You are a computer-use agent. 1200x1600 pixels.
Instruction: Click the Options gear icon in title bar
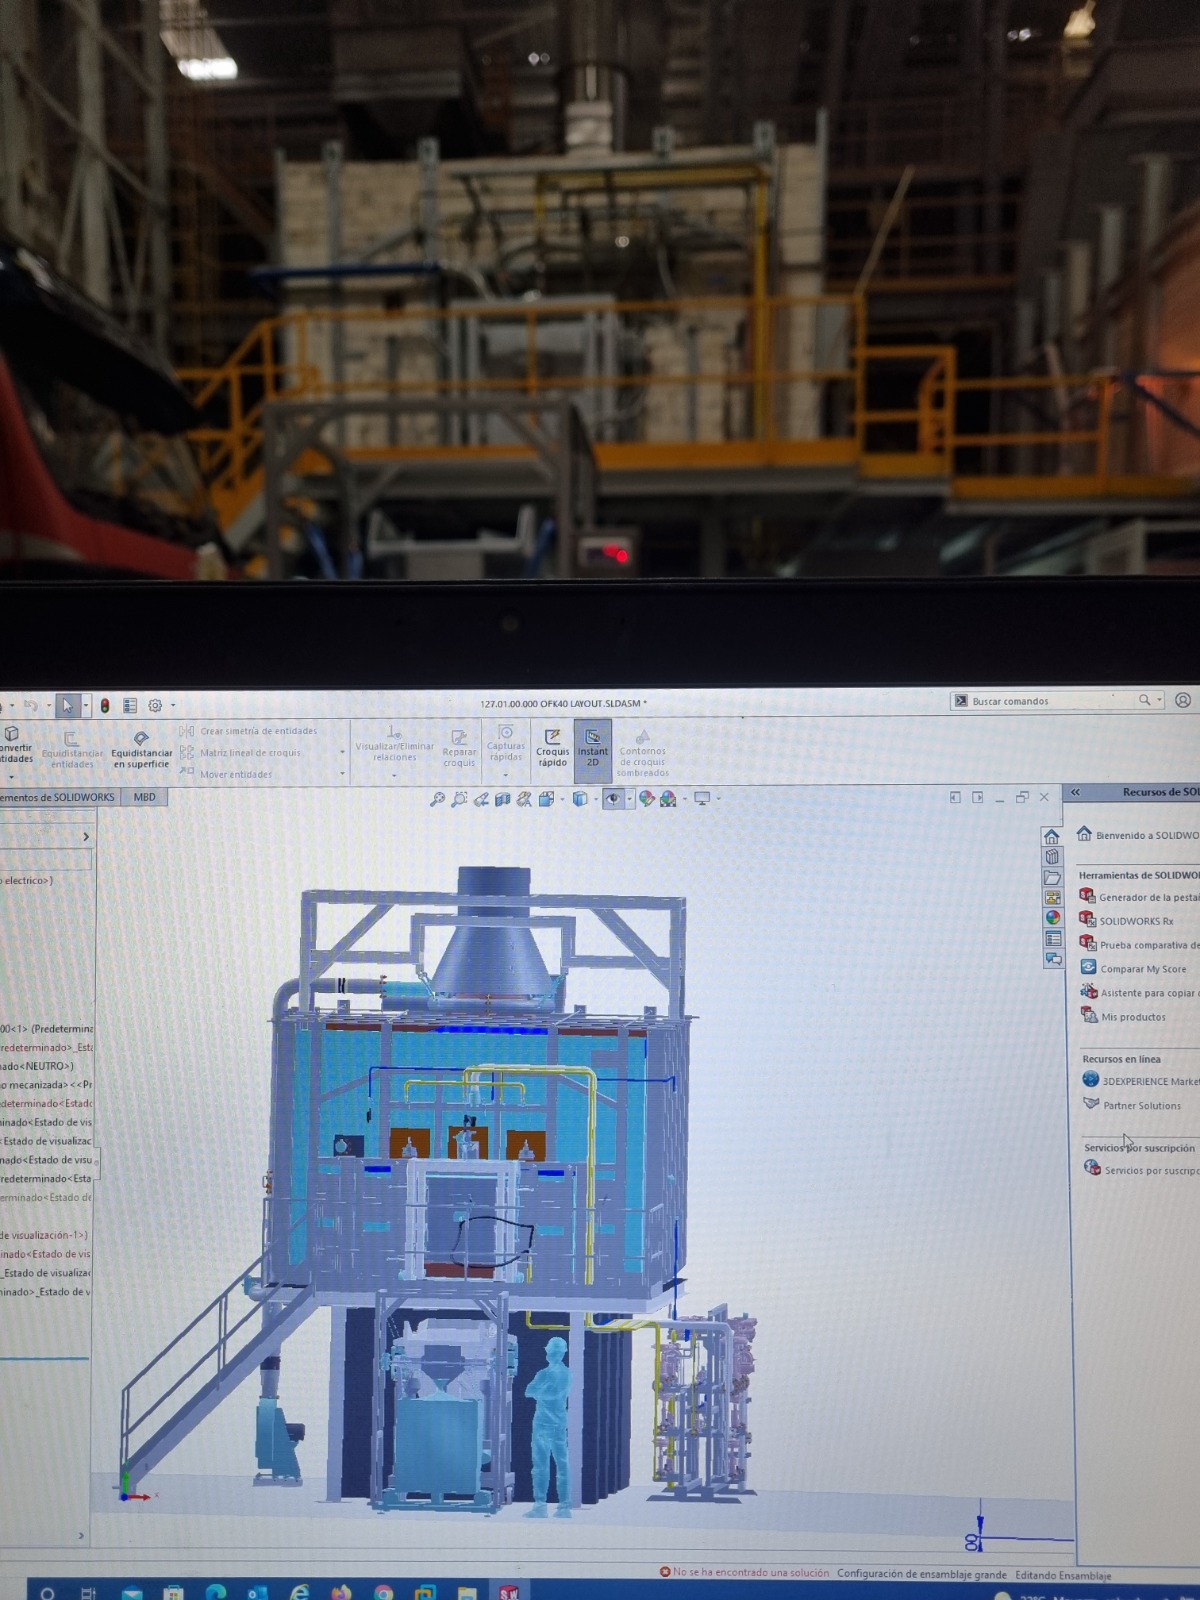[155, 706]
